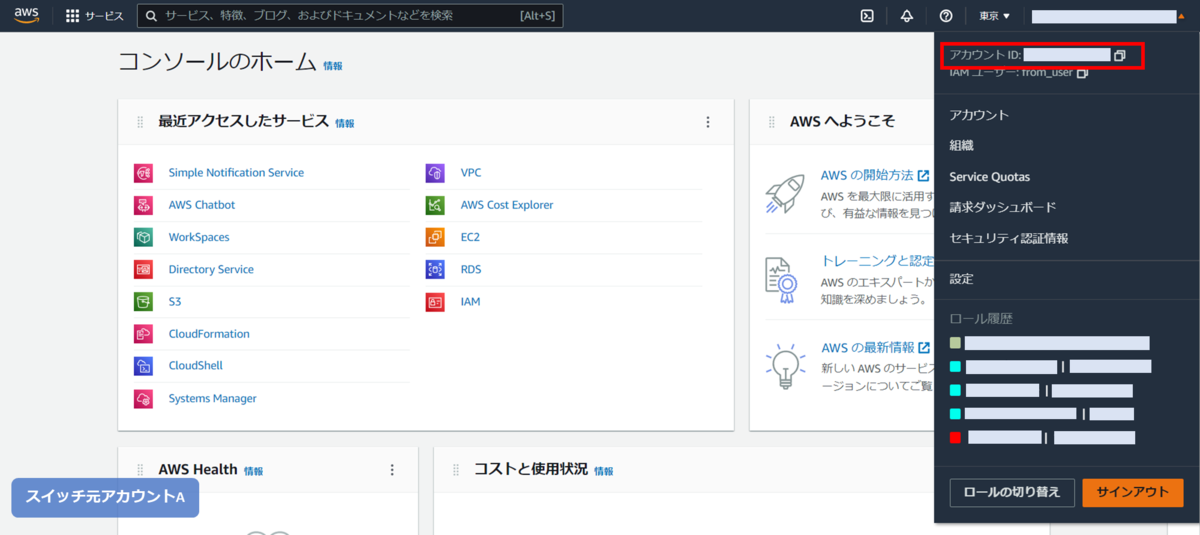Viewport: 1200px width, 535px height.
Task: Click the AWS logo home icon
Action: click(26, 15)
